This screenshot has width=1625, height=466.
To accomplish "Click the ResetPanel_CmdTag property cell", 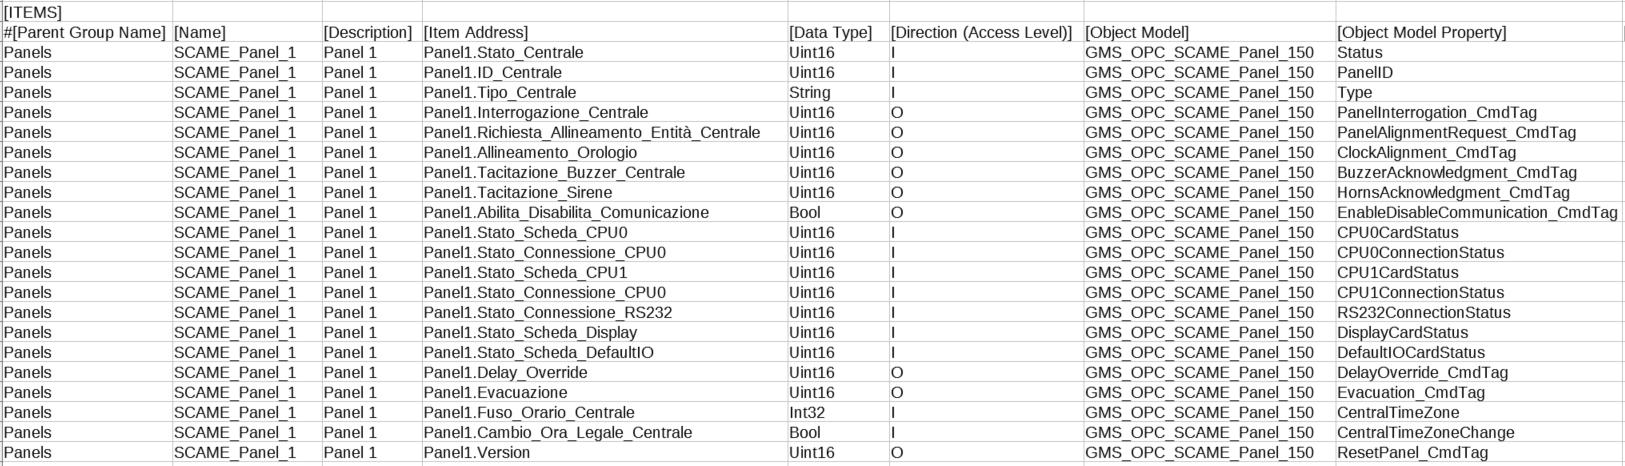I will tap(1412, 452).
